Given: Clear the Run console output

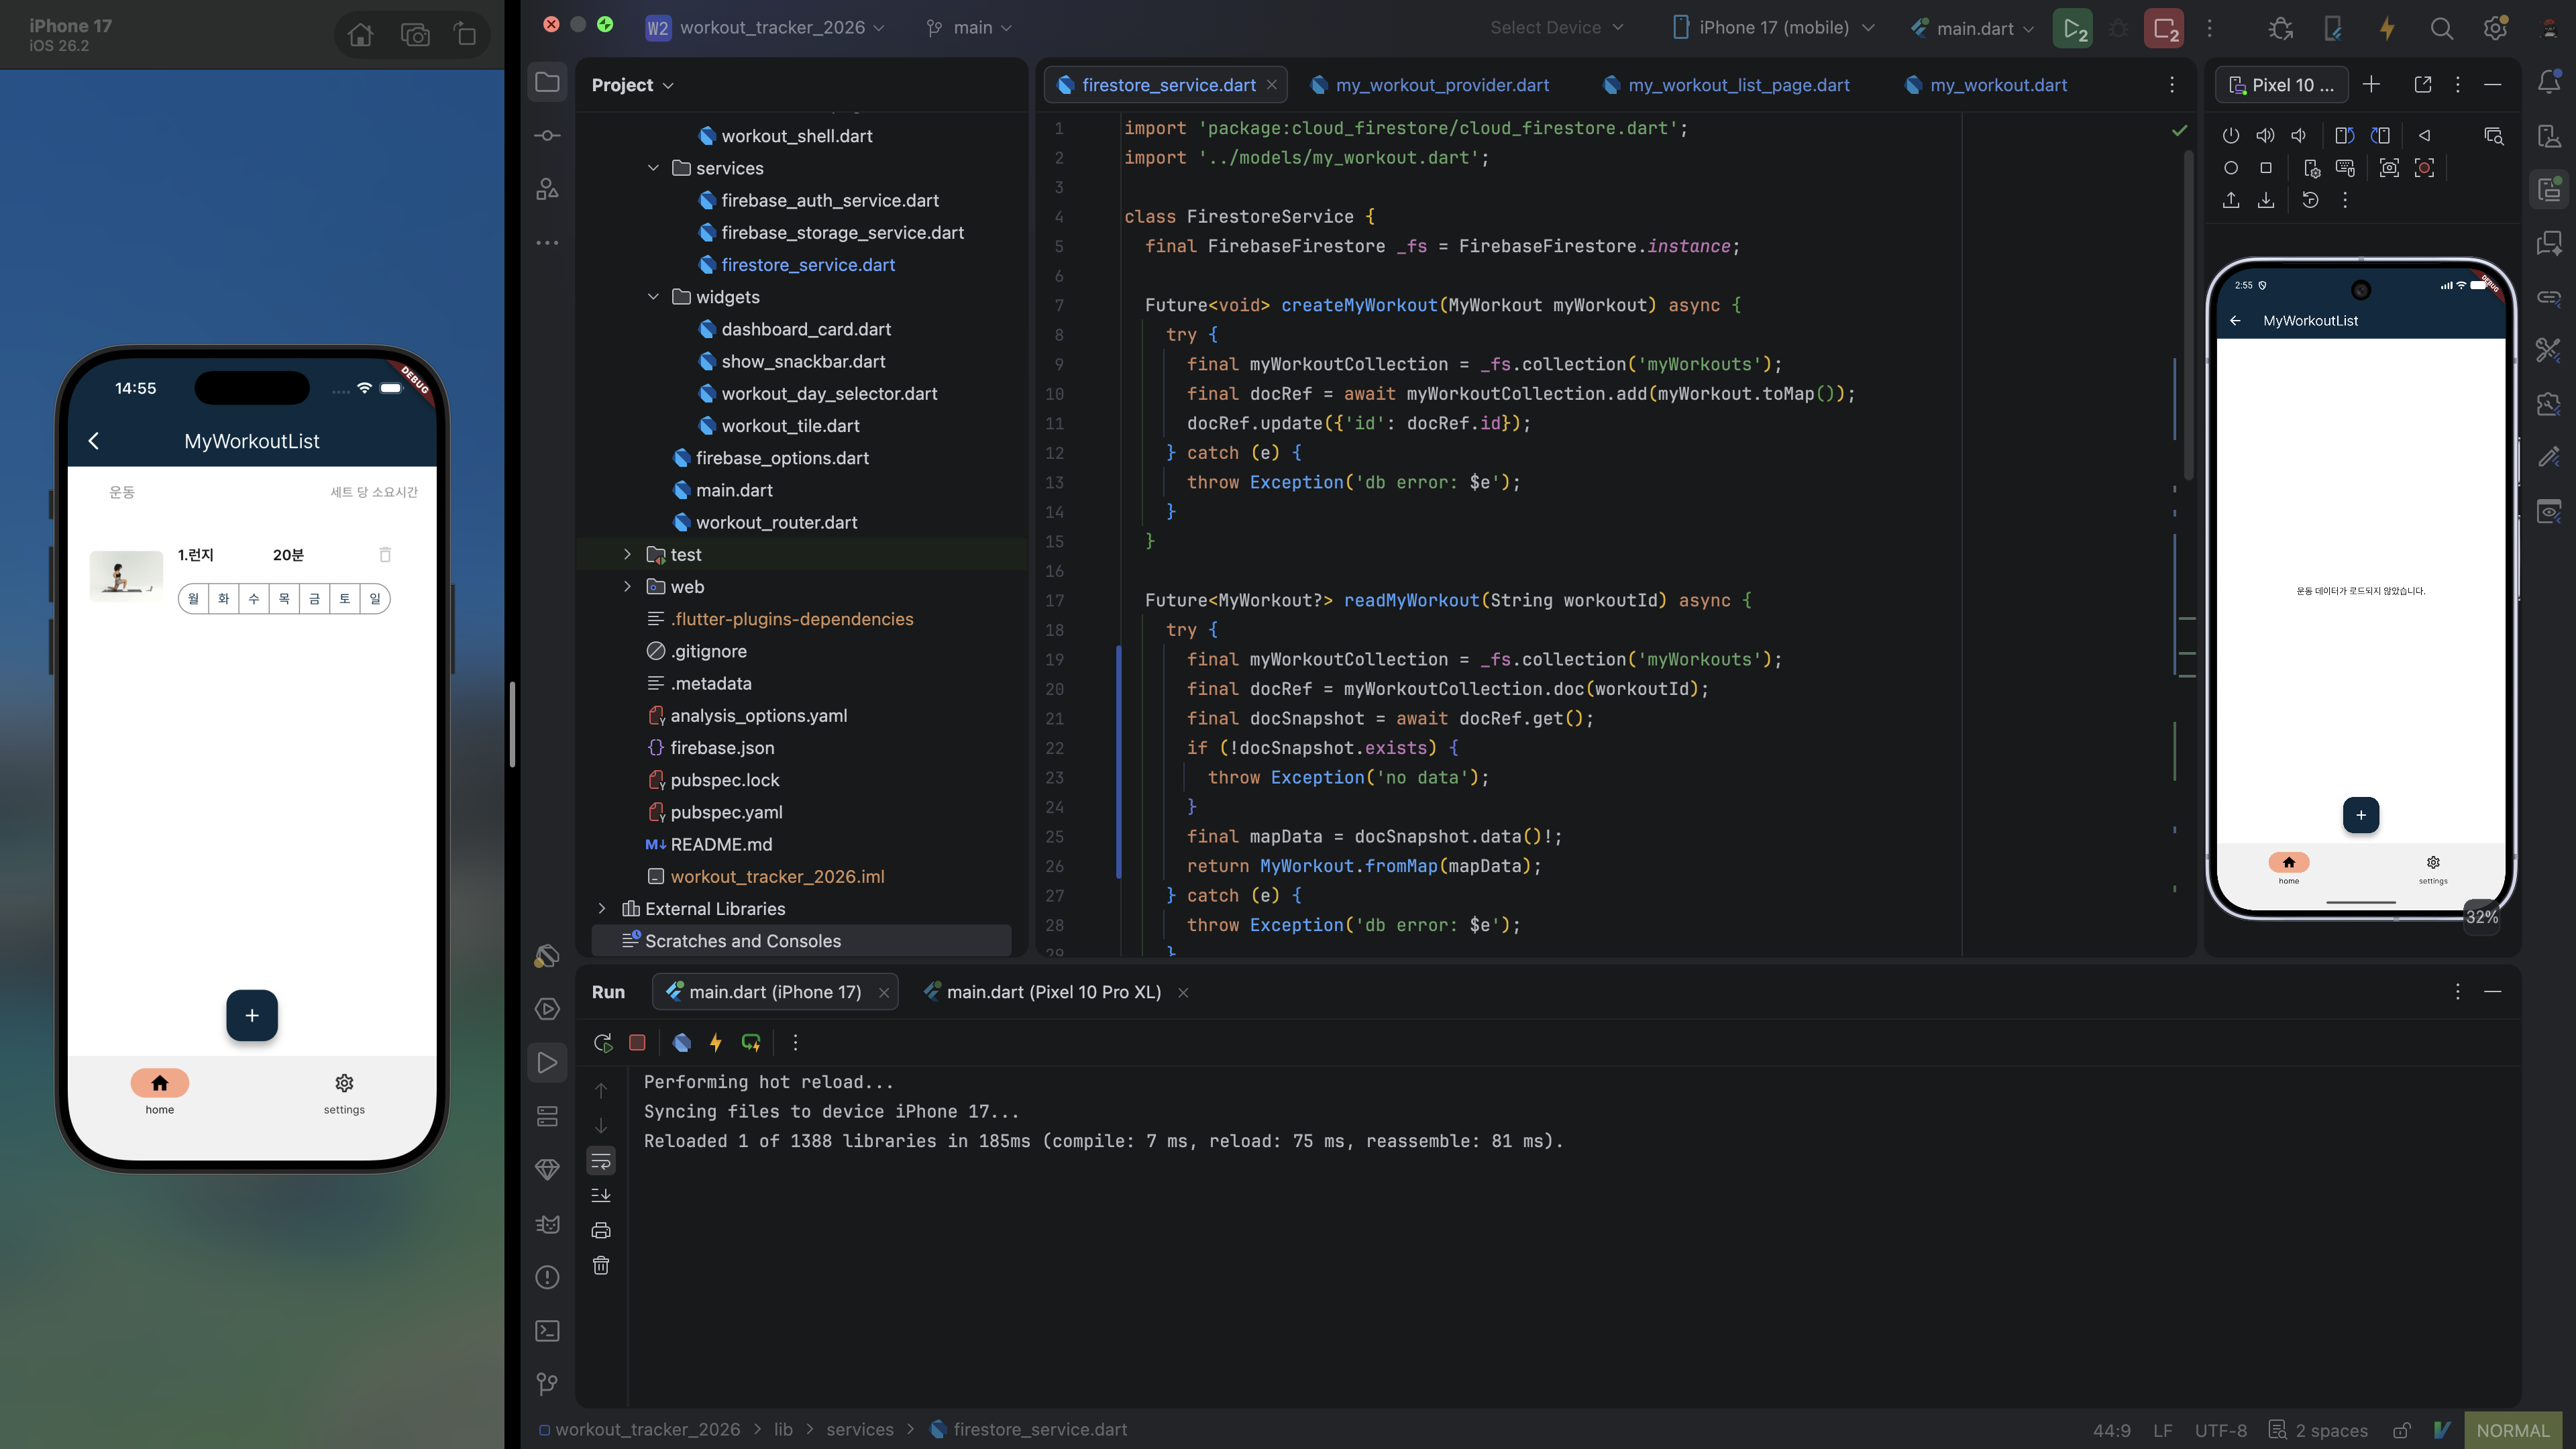Looking at the screenshot, I should [x=601, y=1266].
